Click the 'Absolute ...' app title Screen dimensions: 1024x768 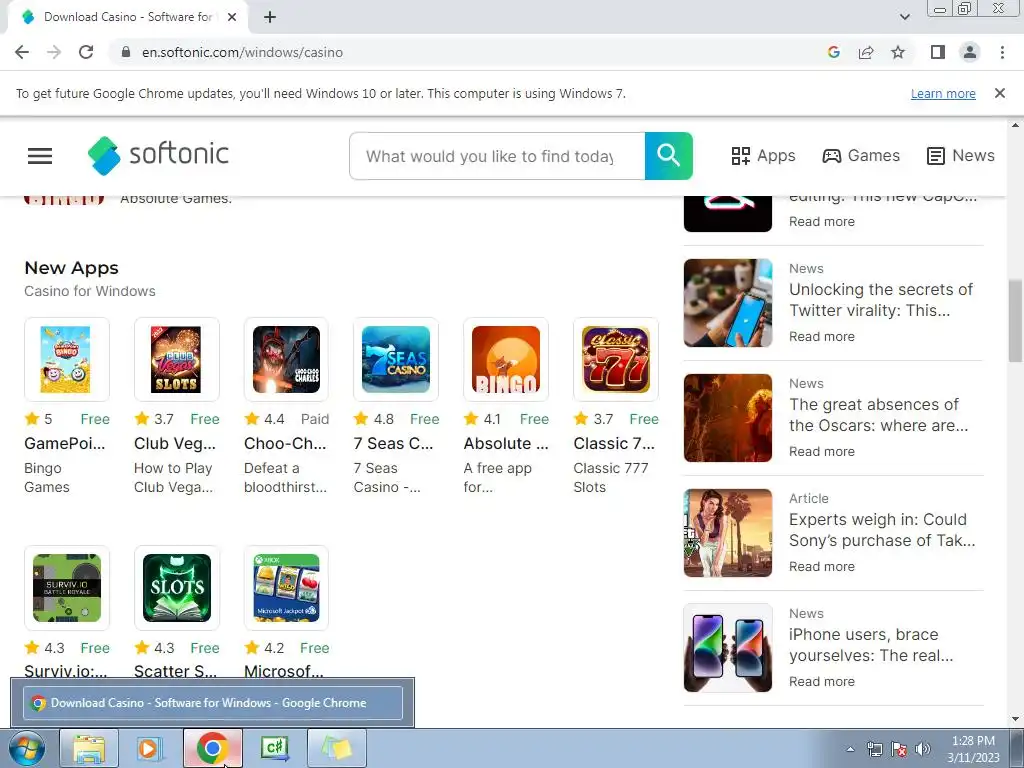(506, 443)
